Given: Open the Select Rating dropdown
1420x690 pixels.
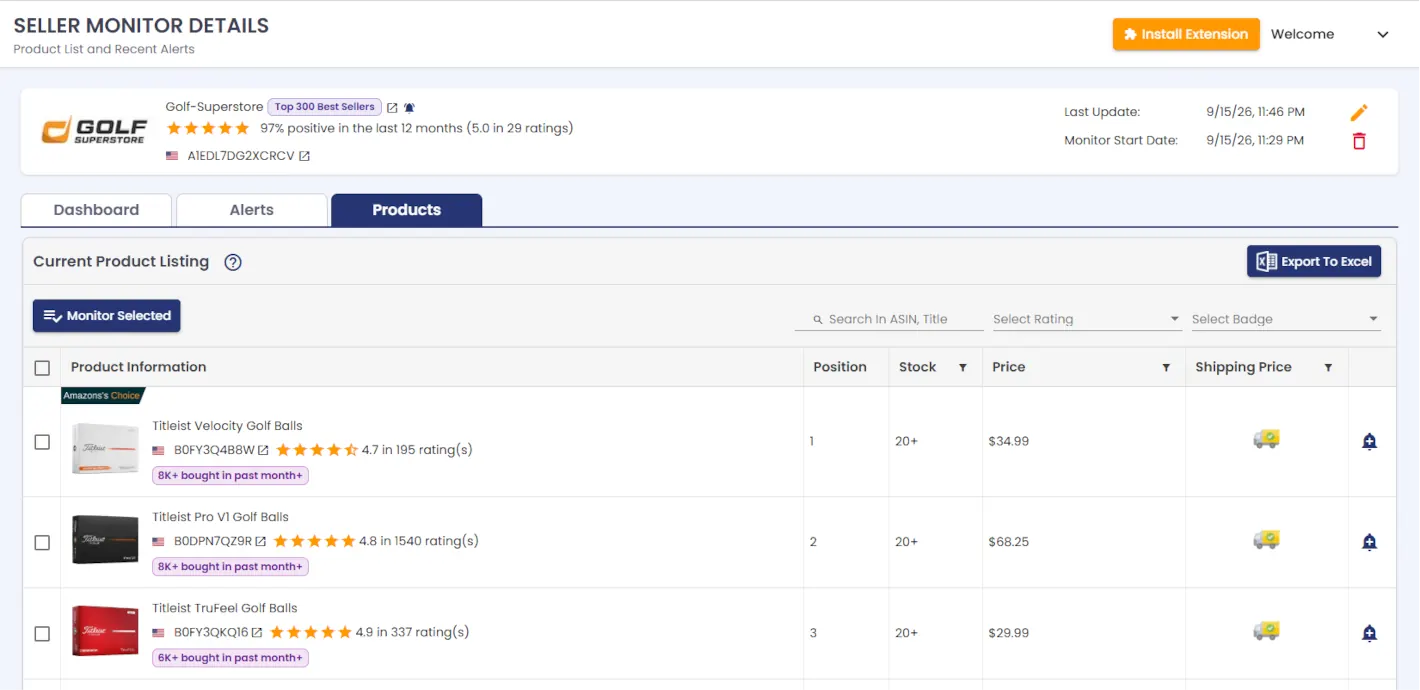Looking at the screenshot, I should [1086, 319].
